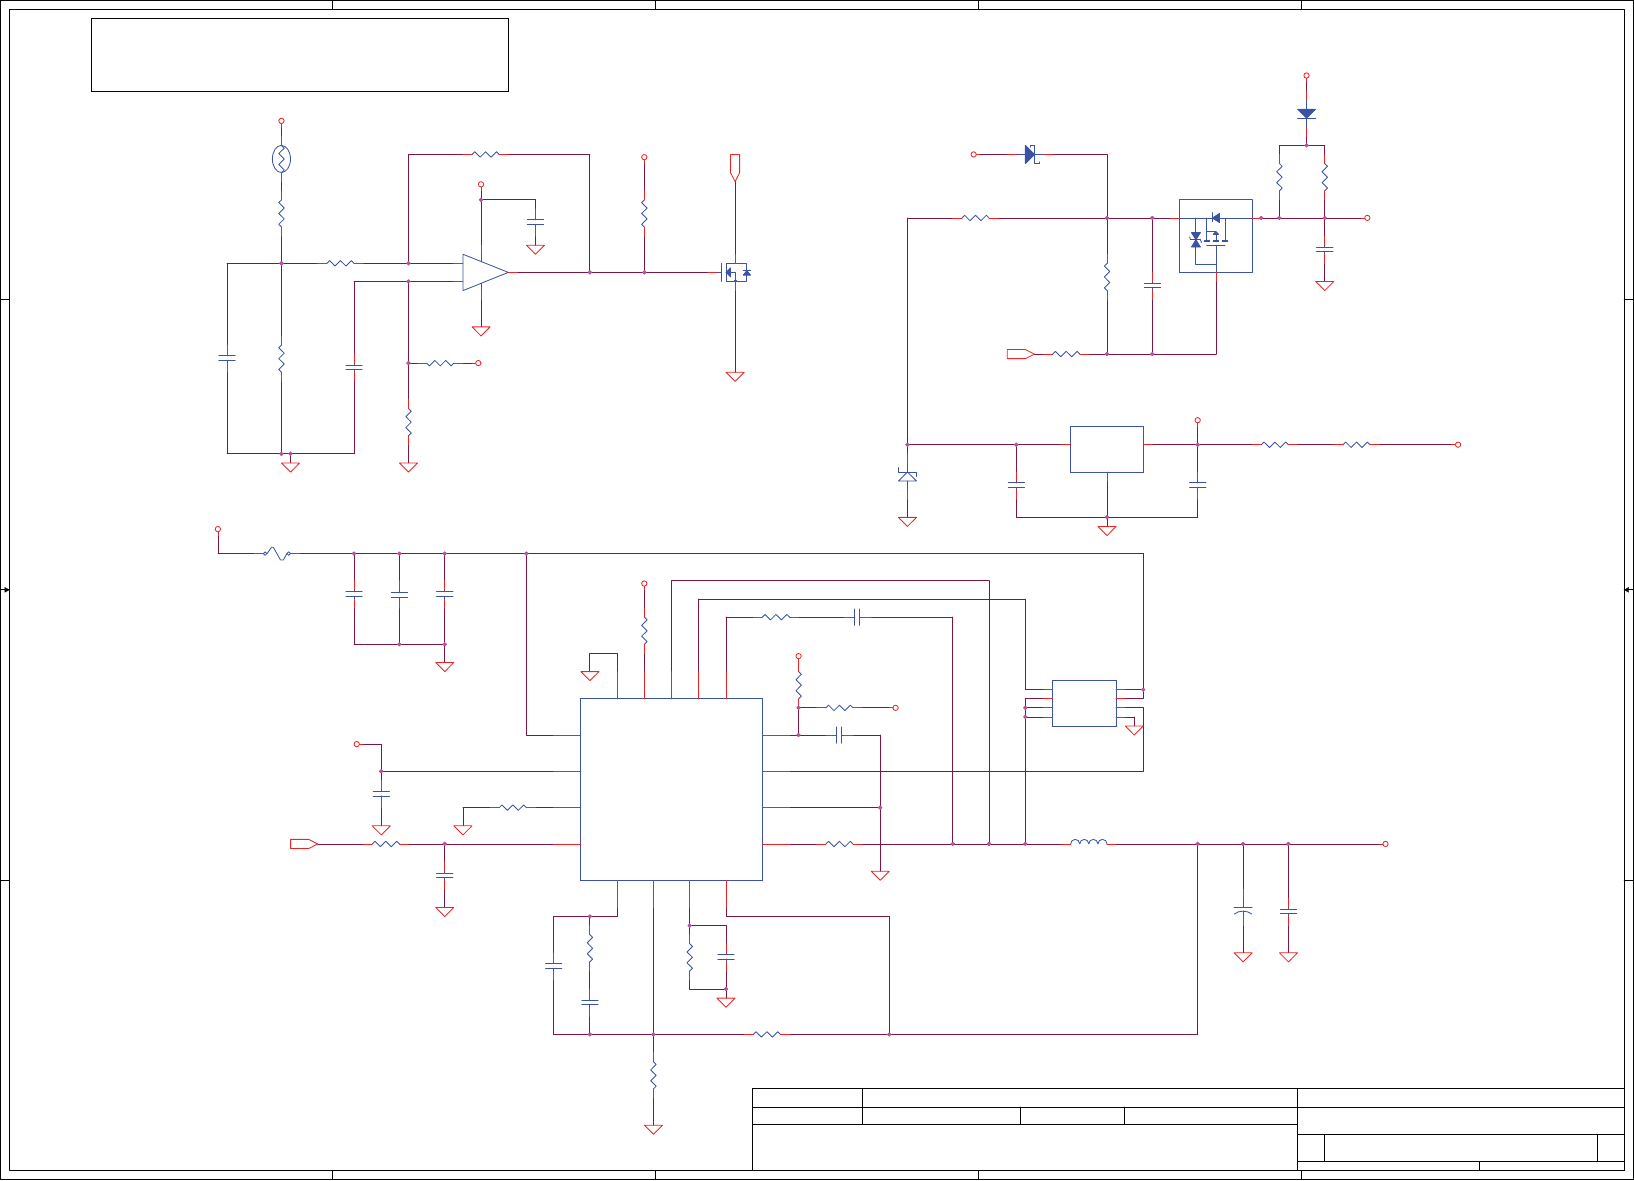This screenshot has height=1181, width=1634.
Task: Select the TVS diode connected to ground
Action: (907, 476)
